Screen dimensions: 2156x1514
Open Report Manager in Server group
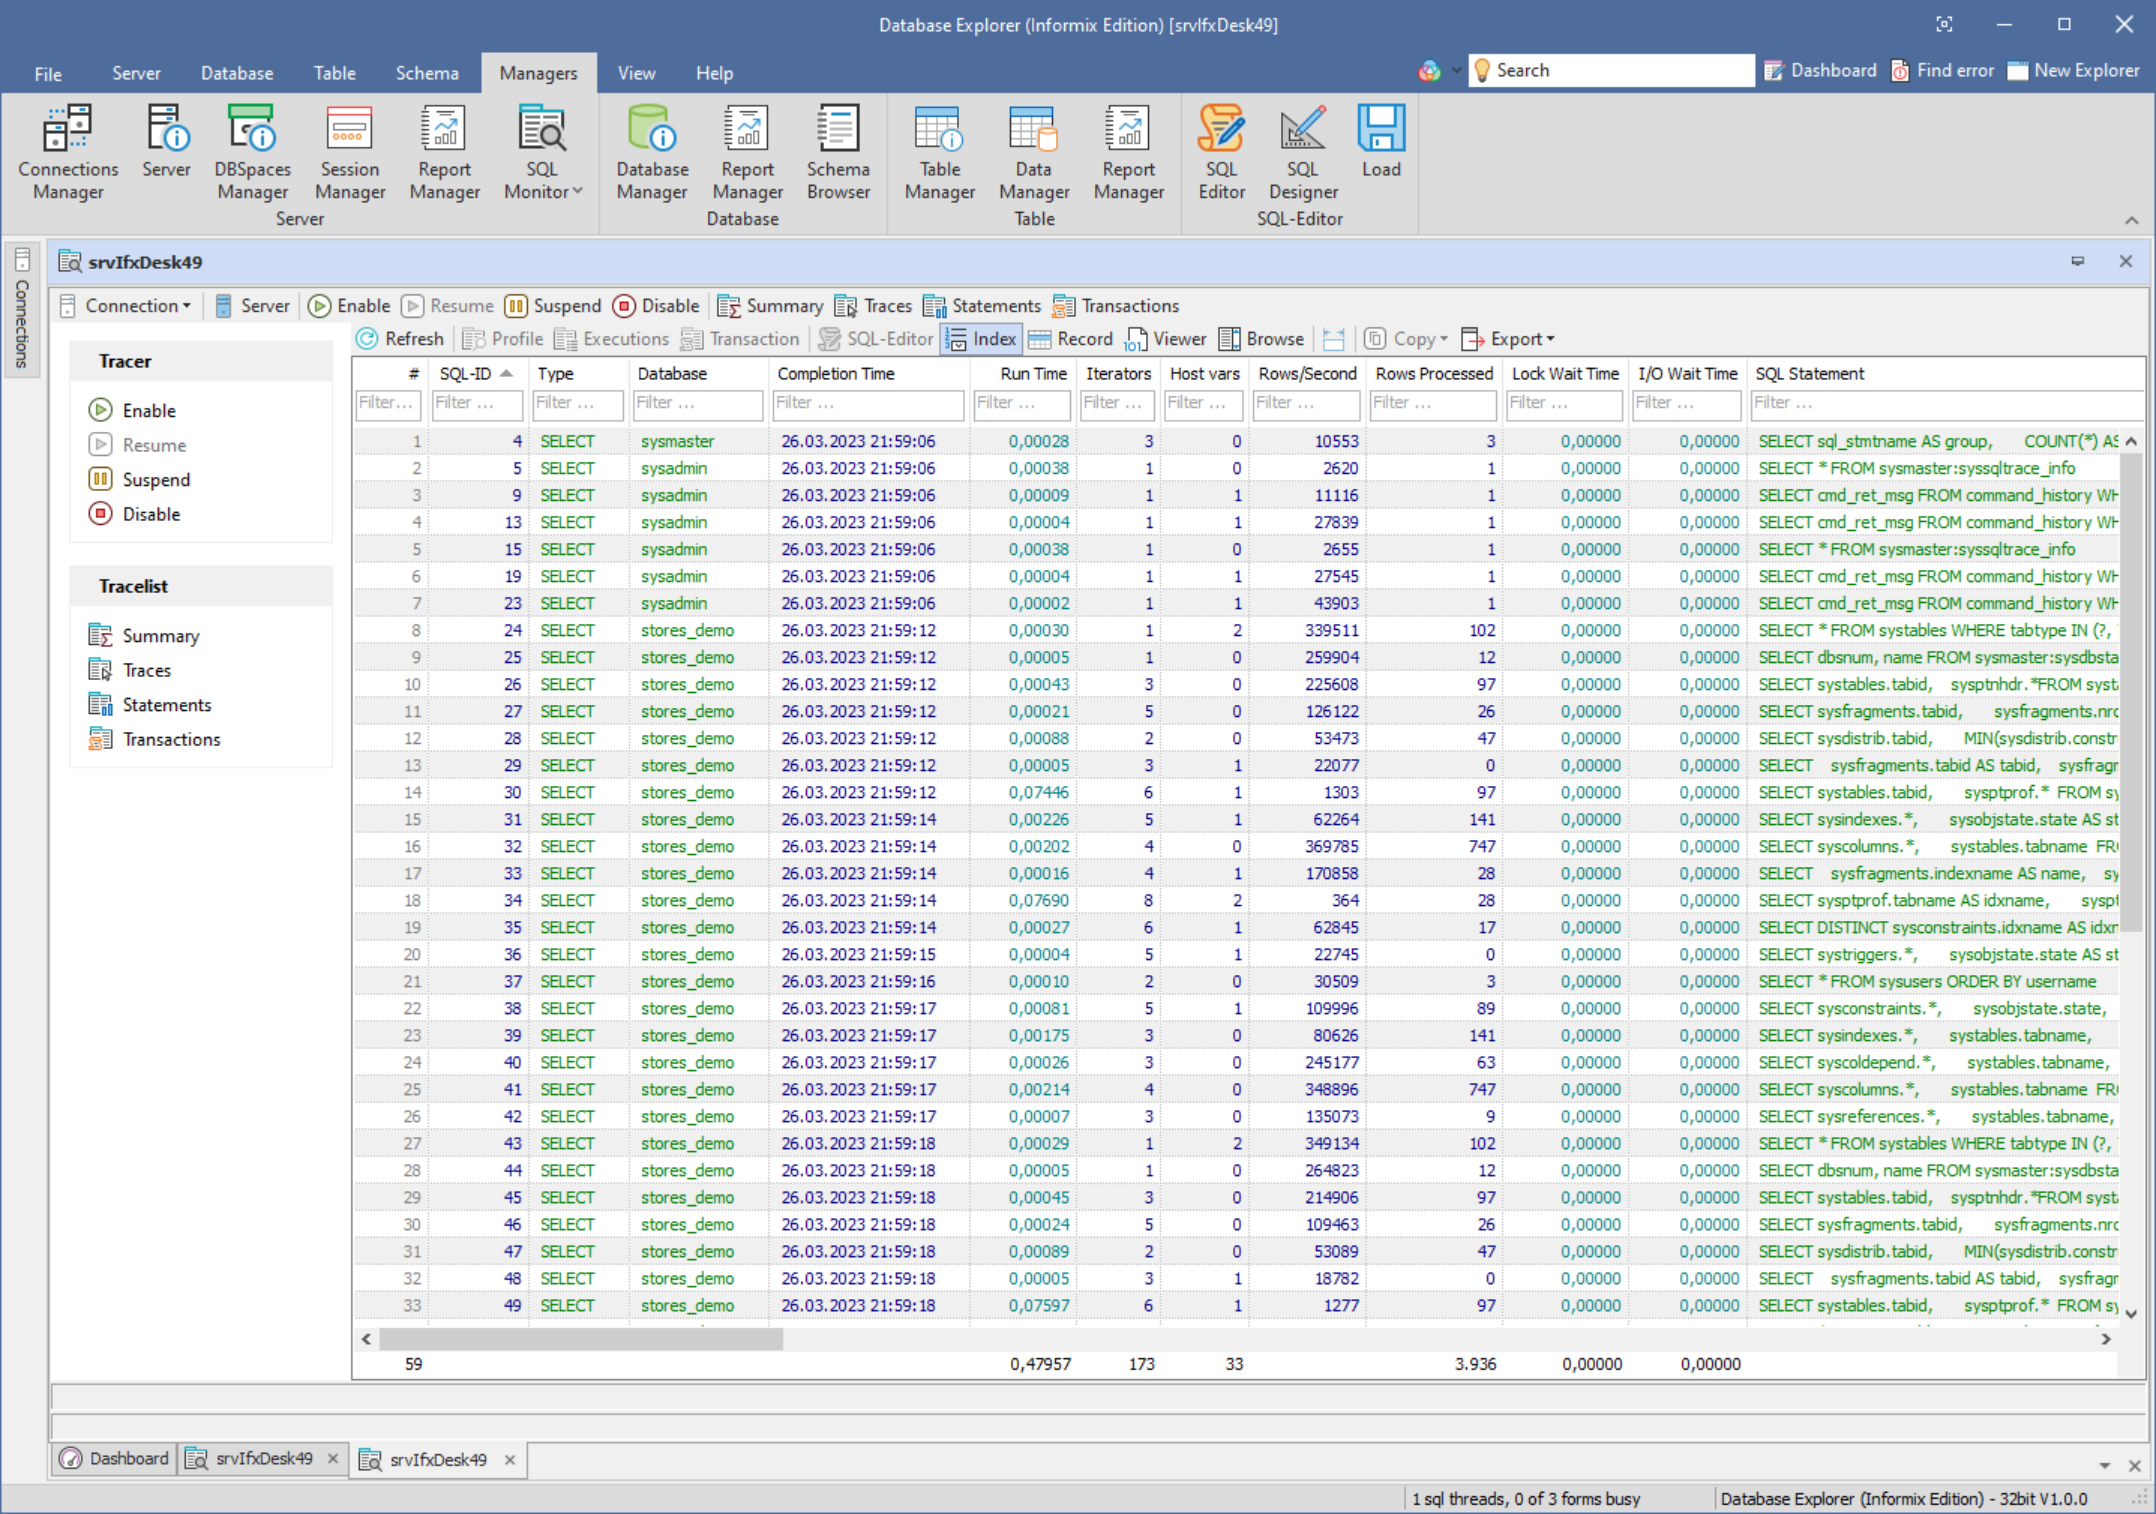pos(444,153)
